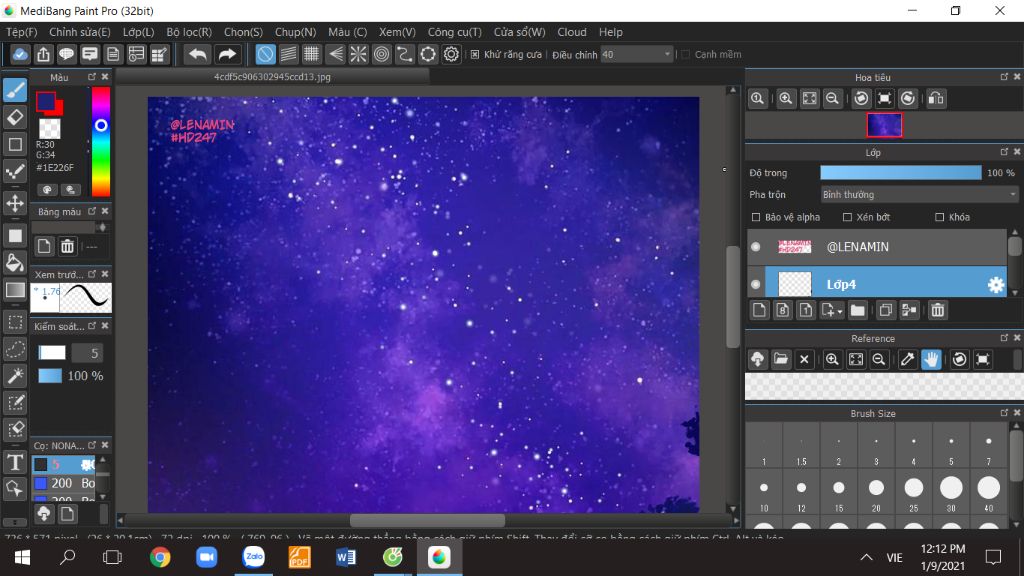Select brush size 25 preset
This screenshot has width=1024, height=576.
914,494
